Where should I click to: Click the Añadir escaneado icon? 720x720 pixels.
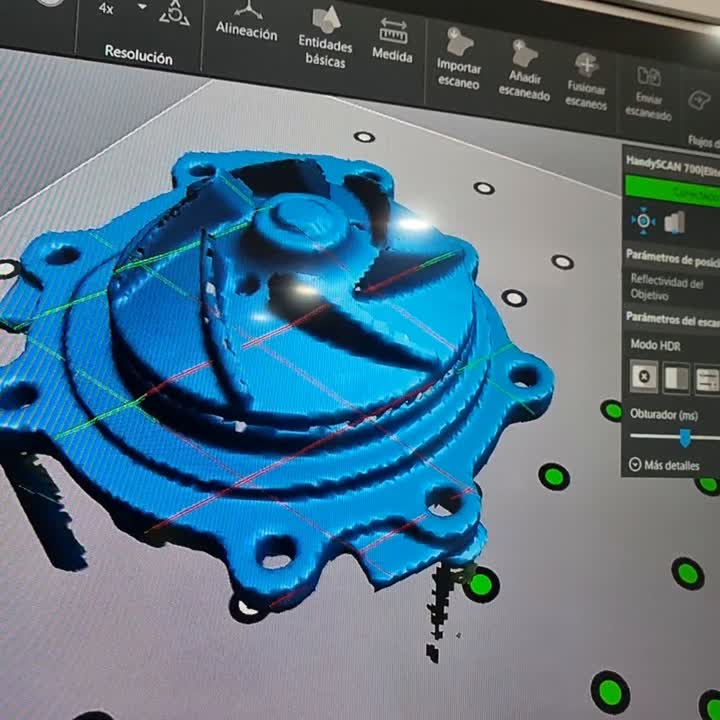[x=524, y=69]
